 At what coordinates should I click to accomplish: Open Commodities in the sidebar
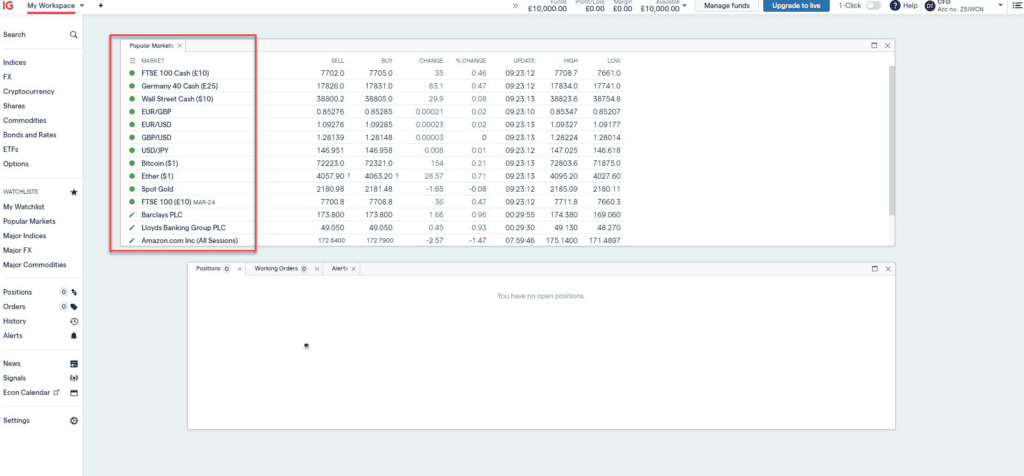(x=24, y=120)
